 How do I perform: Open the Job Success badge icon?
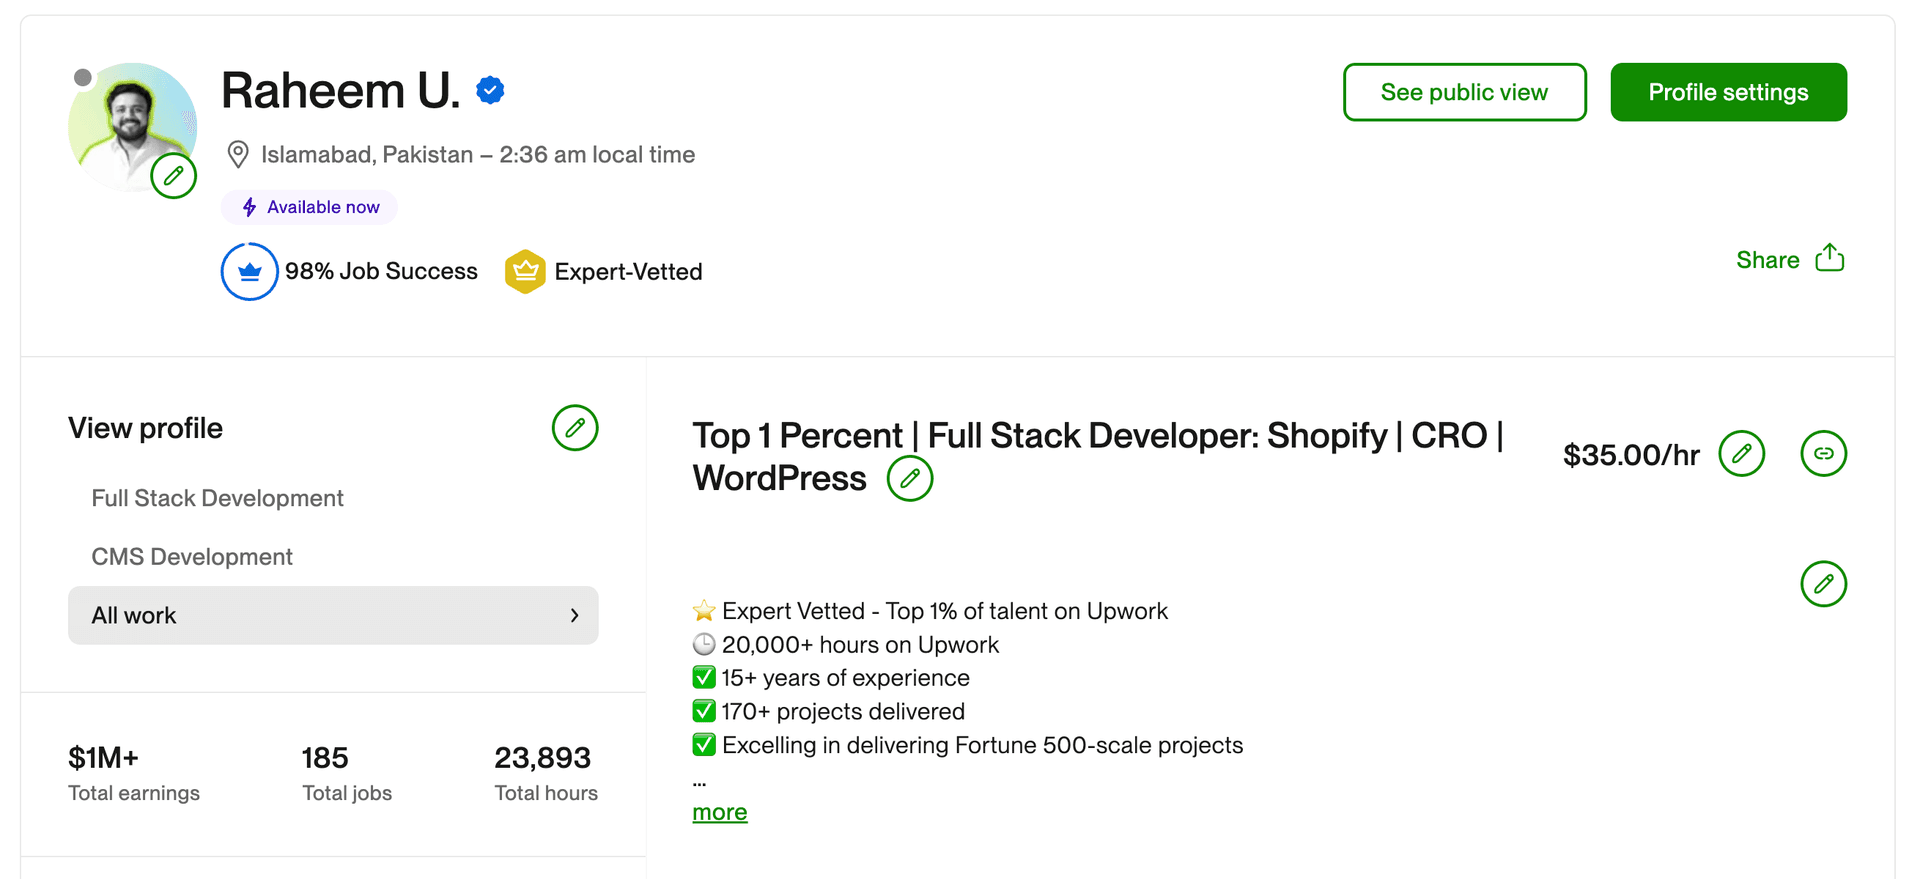[248, 271]
